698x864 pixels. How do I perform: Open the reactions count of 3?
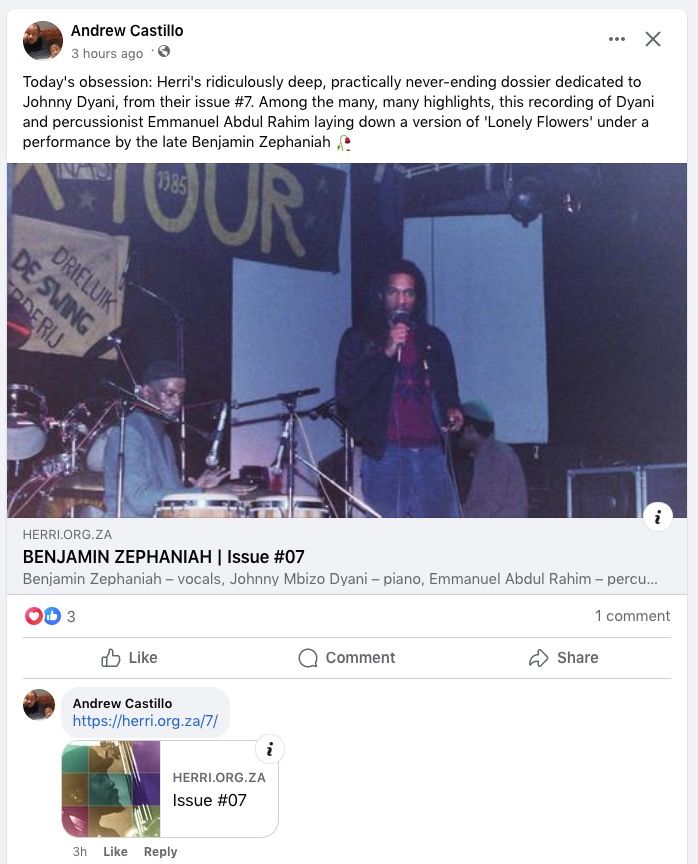click(71, 617)
